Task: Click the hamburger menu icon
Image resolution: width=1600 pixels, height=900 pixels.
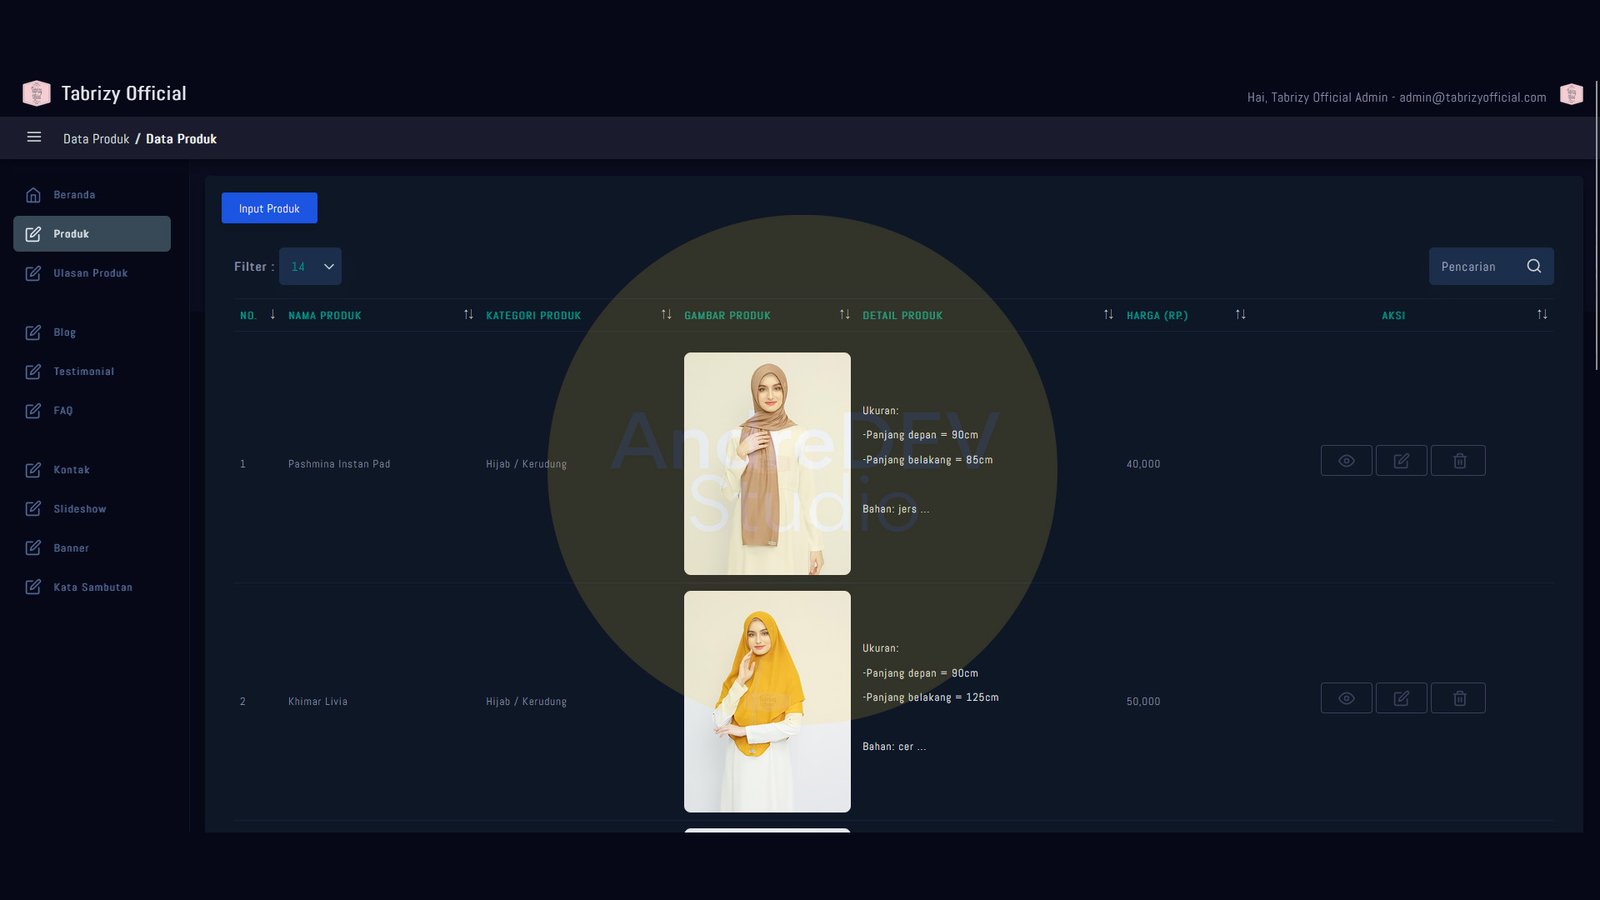Action: [34, 137]
